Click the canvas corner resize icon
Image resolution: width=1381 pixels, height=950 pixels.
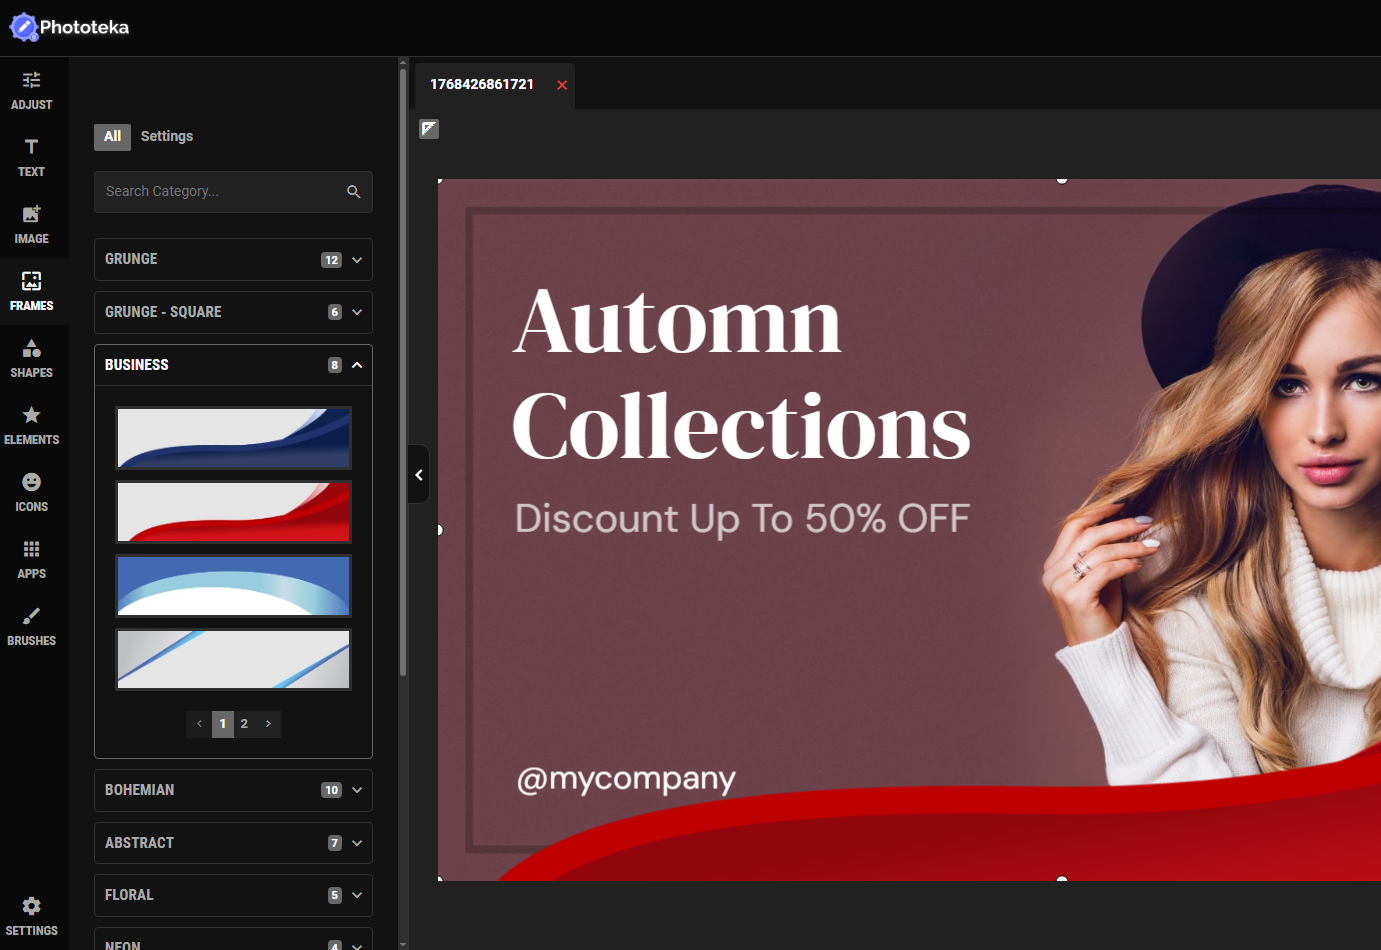point(429,129)
